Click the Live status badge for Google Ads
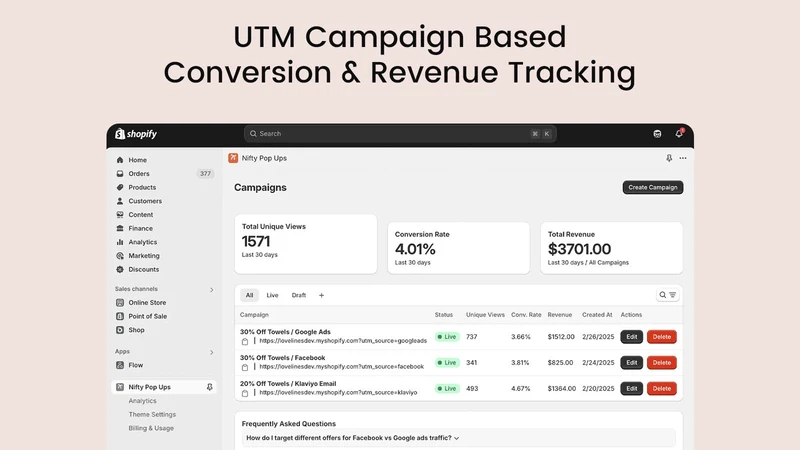The width and height of the screenshot is (800, 450). tap(447, 337)
